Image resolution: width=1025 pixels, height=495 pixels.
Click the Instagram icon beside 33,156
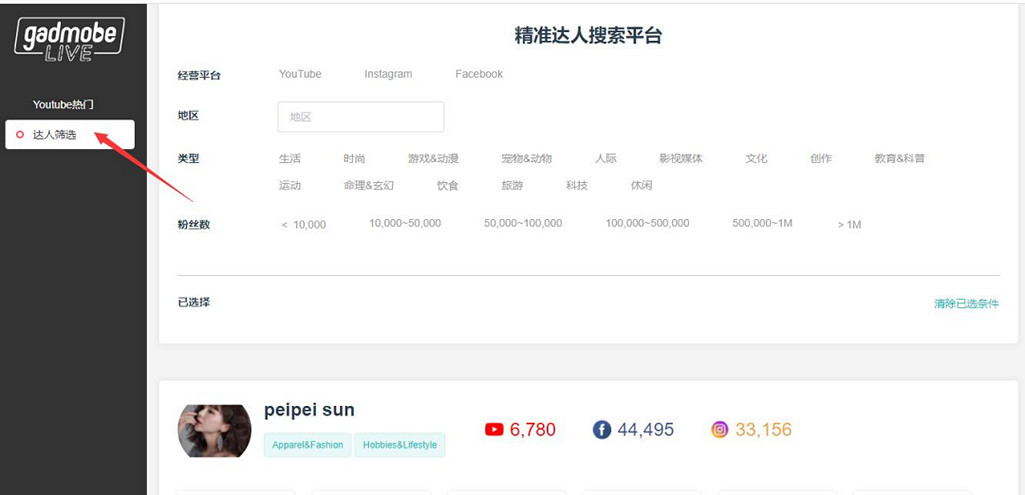[x=720, y=430]
